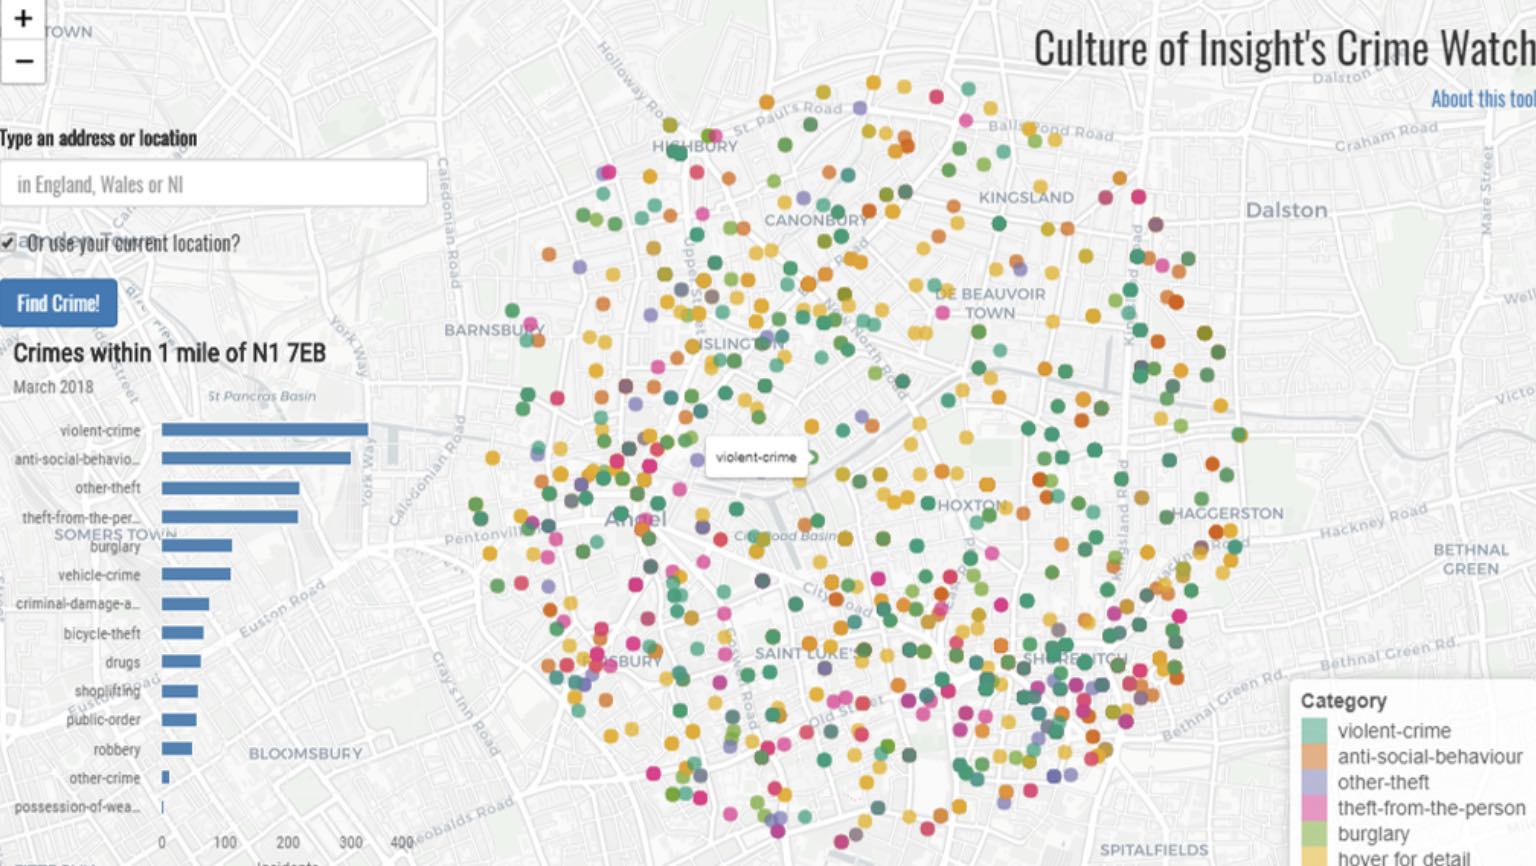Screen dimensions: 1536x866
Task: Click the shoplifting bar in chart
Action: (x=179, y=691)
